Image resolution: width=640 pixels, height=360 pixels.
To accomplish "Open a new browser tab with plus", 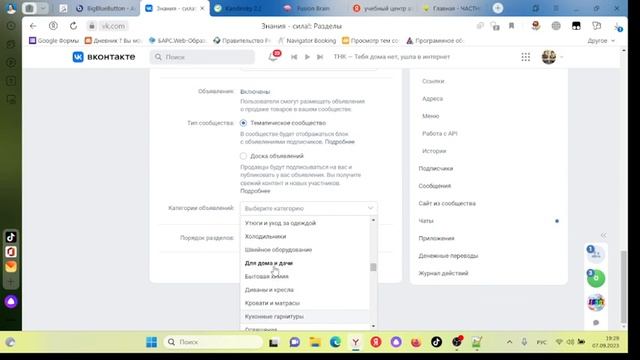I will click(498, 8).
